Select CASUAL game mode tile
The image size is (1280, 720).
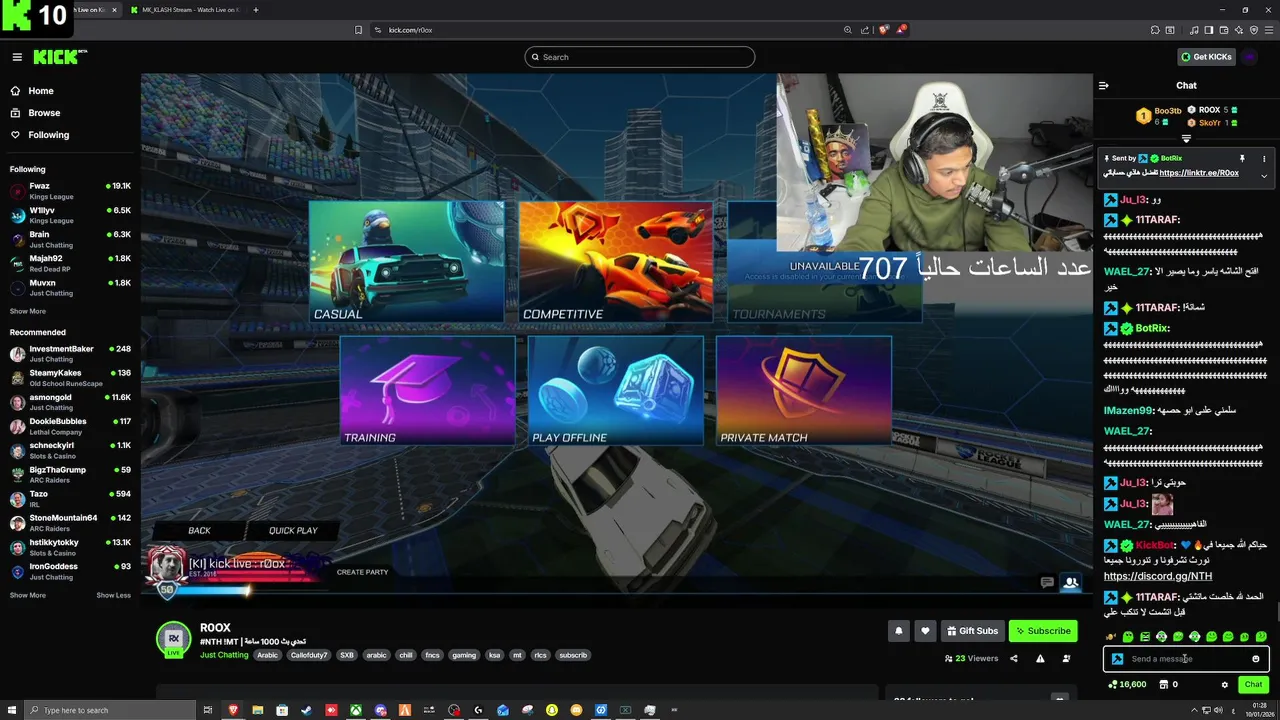coord(406,262)
